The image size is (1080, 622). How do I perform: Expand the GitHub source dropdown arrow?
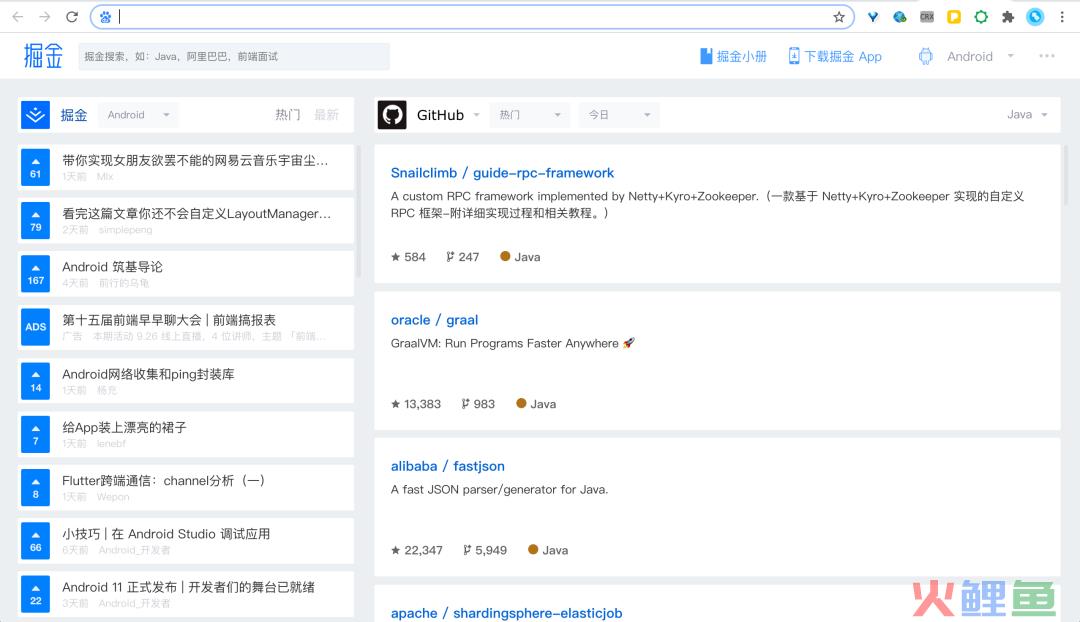click(476, 115)
